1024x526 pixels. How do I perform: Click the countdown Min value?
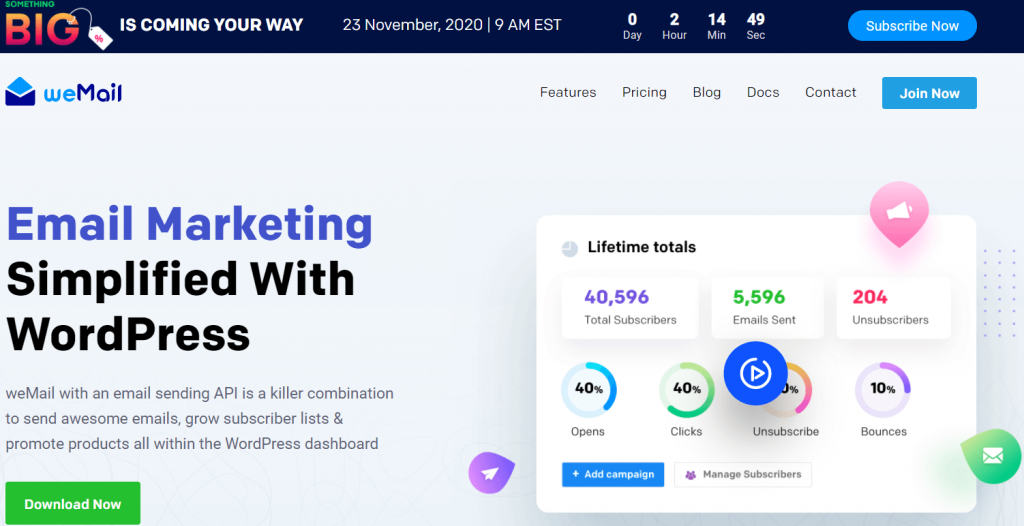[x=716, y=19]
